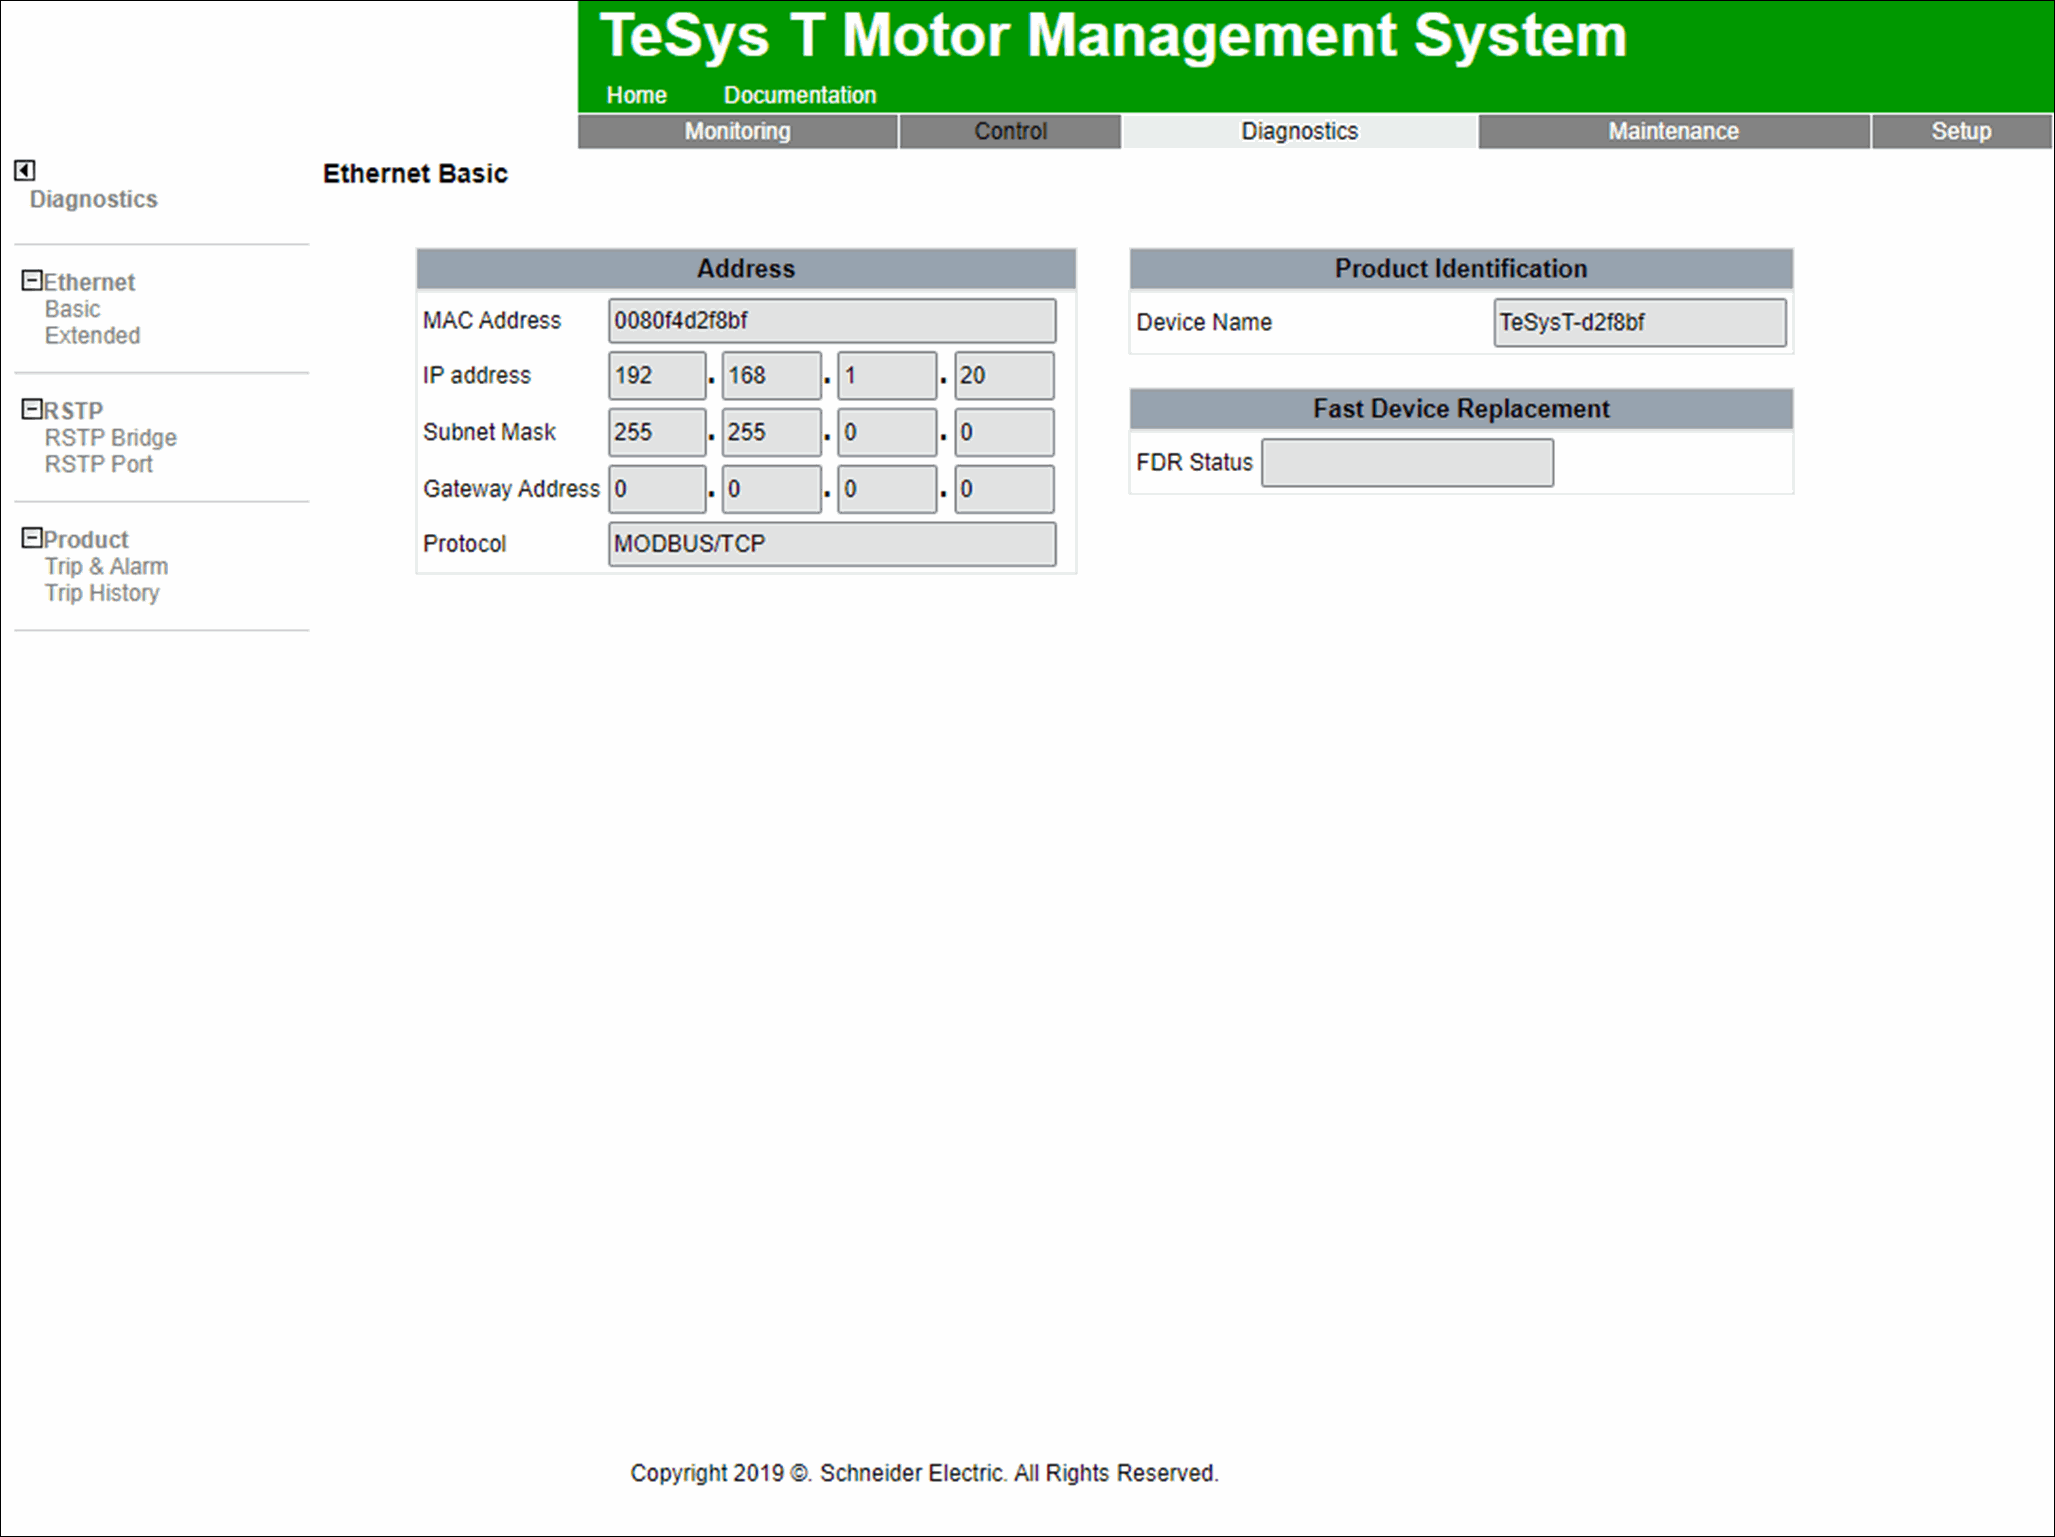Click the empty FDR Status field

1407,463
